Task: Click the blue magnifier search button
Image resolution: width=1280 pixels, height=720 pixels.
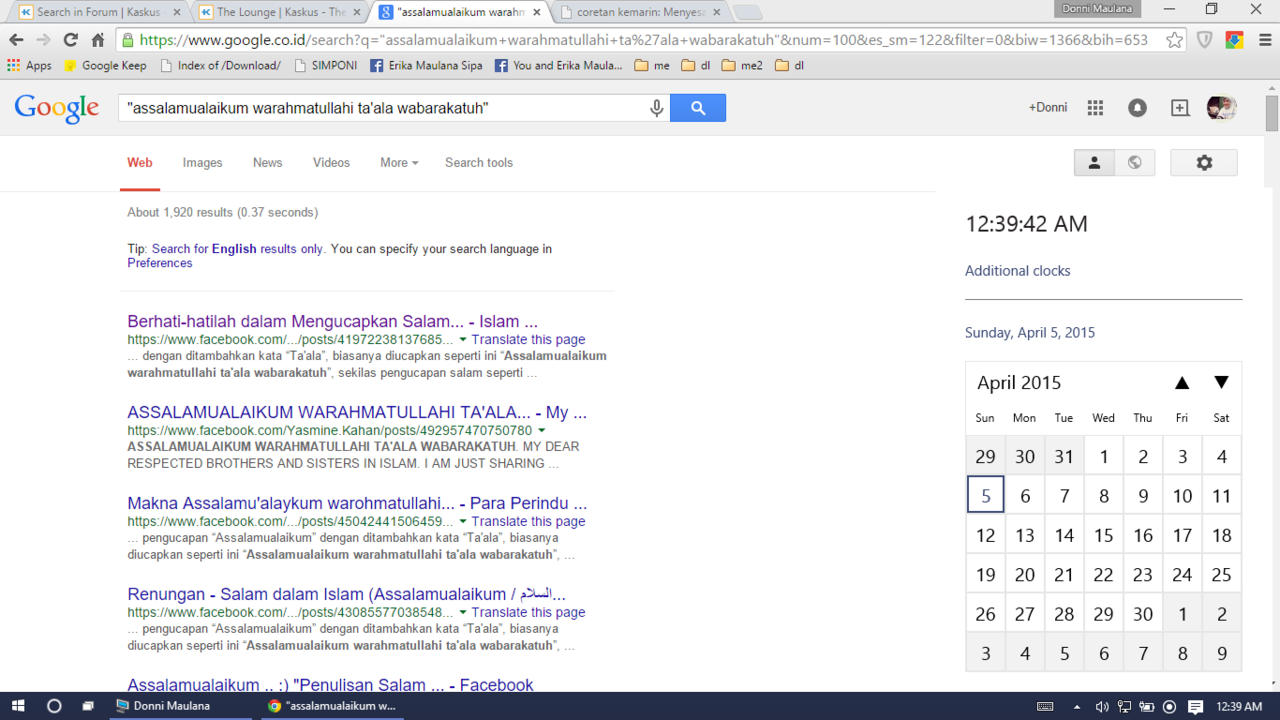Action: pos(698,108)
